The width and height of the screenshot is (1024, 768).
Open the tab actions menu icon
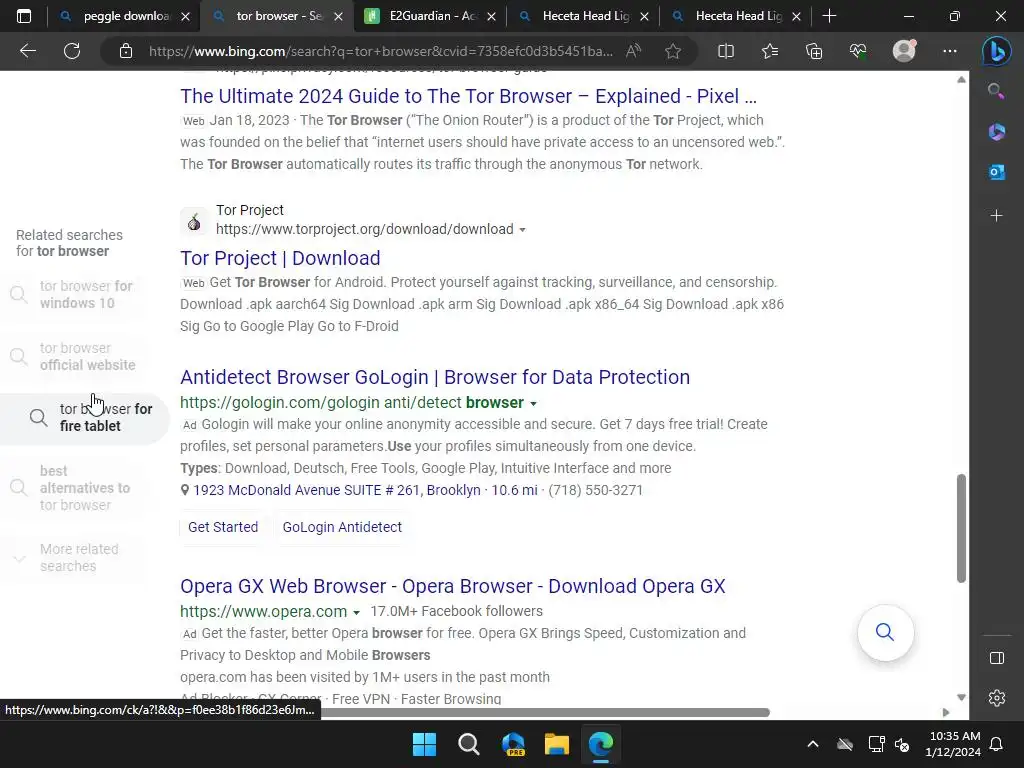24,16
